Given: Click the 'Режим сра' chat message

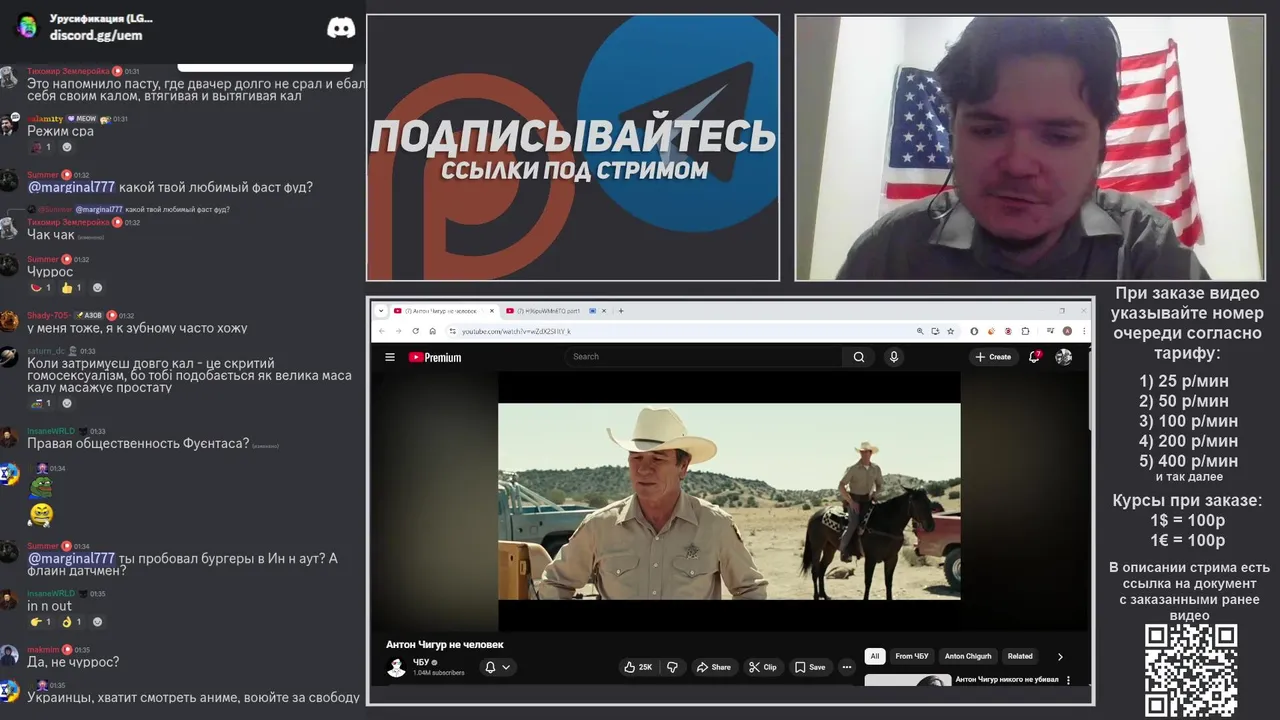Looking at the screenshot, I should click(60, 131).
